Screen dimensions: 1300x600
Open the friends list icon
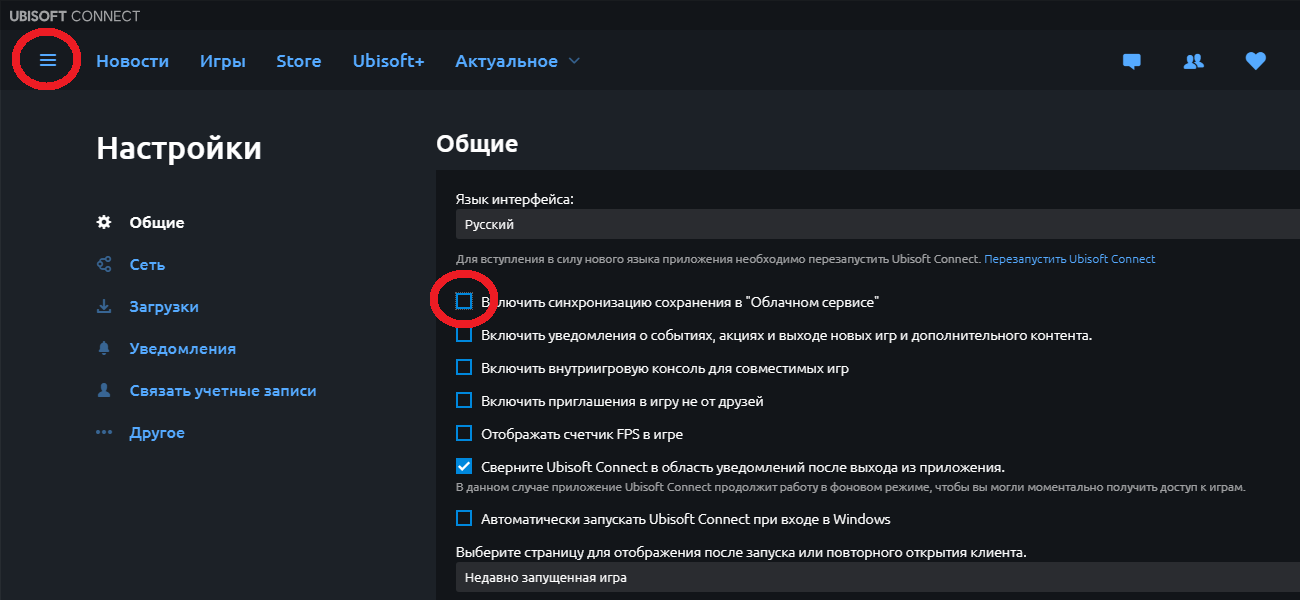(x=1193, y=61)
